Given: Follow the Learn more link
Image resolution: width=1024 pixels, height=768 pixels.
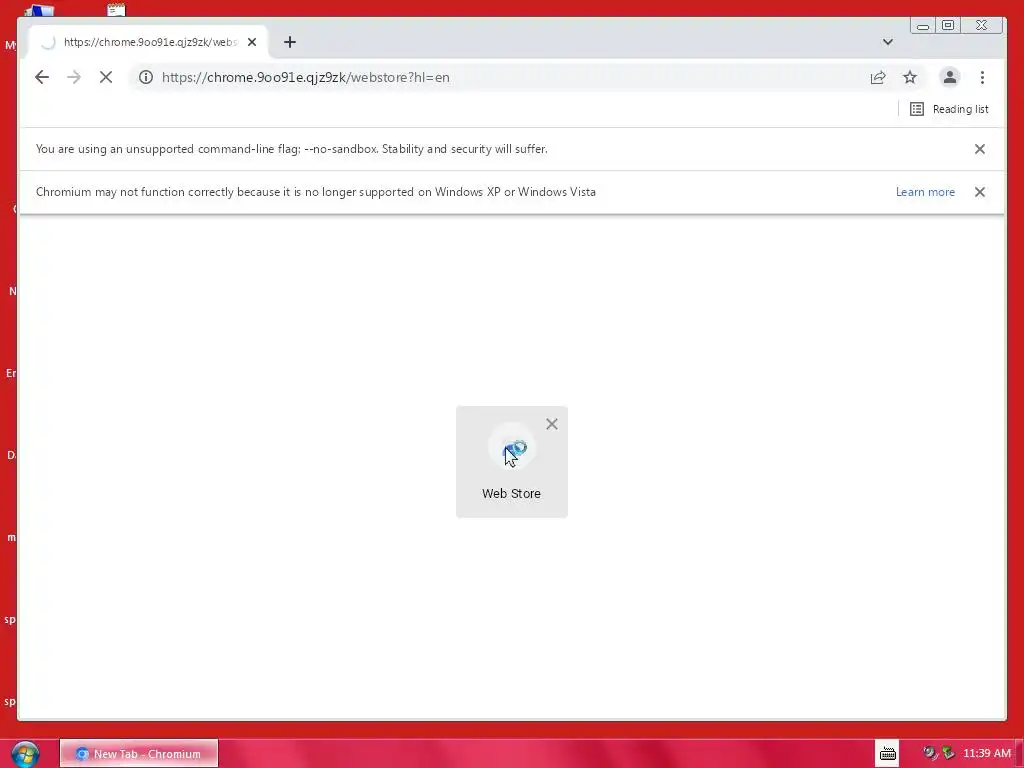Looking at the screenshot, I should coord(925,192).
